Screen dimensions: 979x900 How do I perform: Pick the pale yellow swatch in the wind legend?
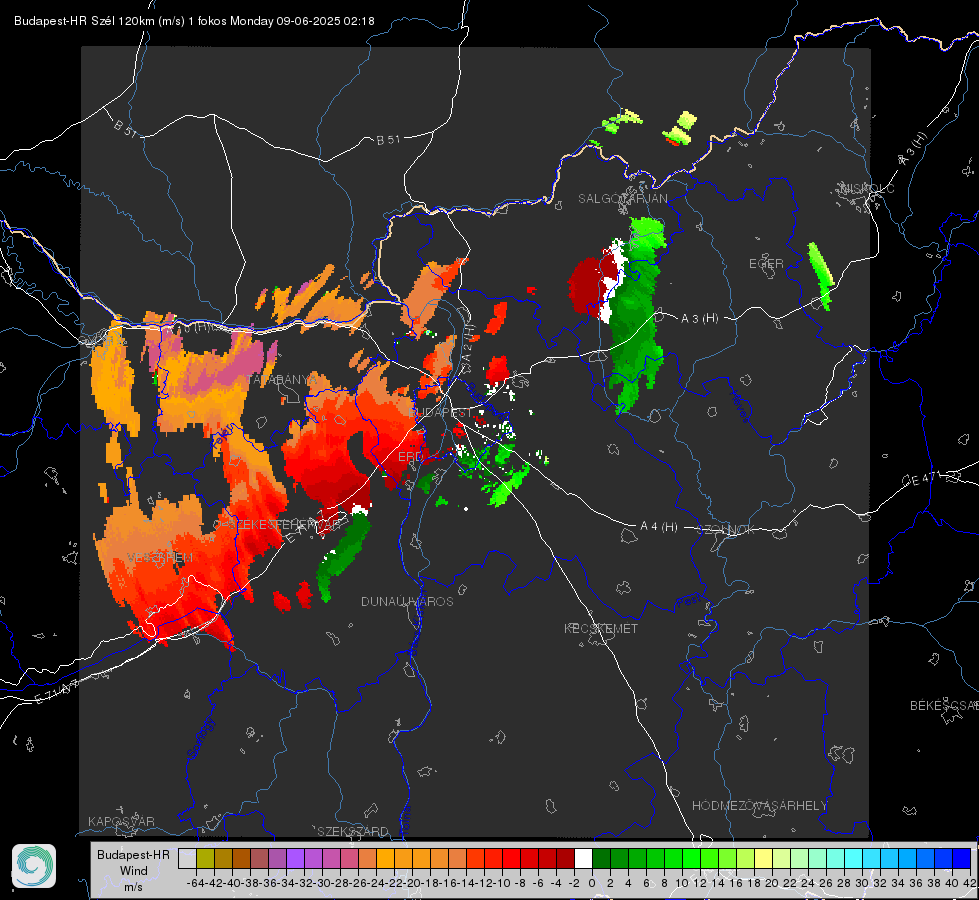(x=763, y=858)
